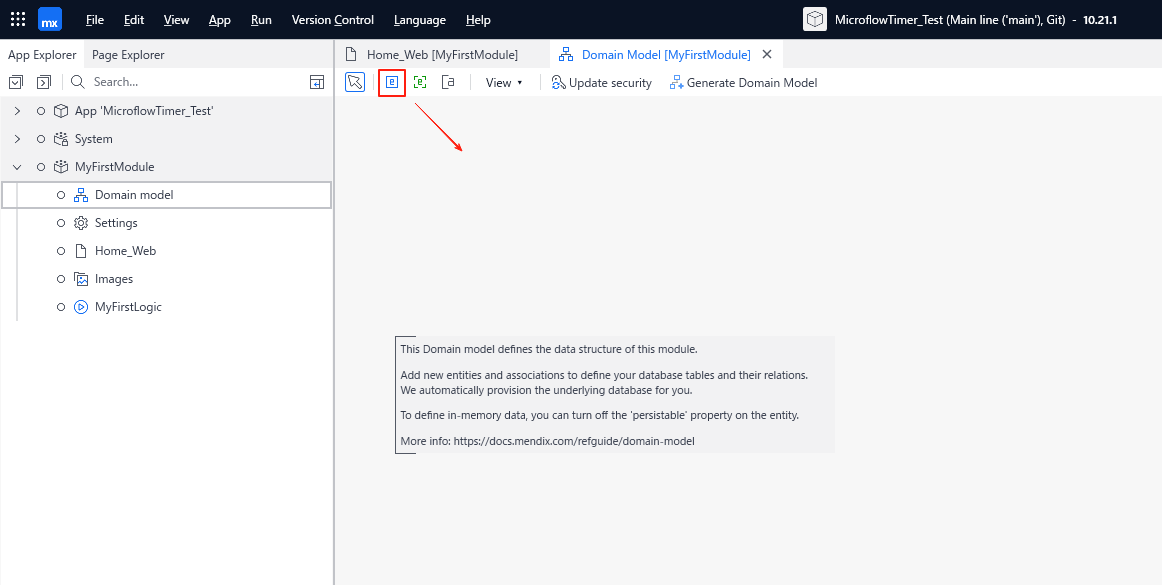The height and width of the screenshot is (585, 1162).
Task: Select the Annotation tool
Action: (x=448, y=82)
